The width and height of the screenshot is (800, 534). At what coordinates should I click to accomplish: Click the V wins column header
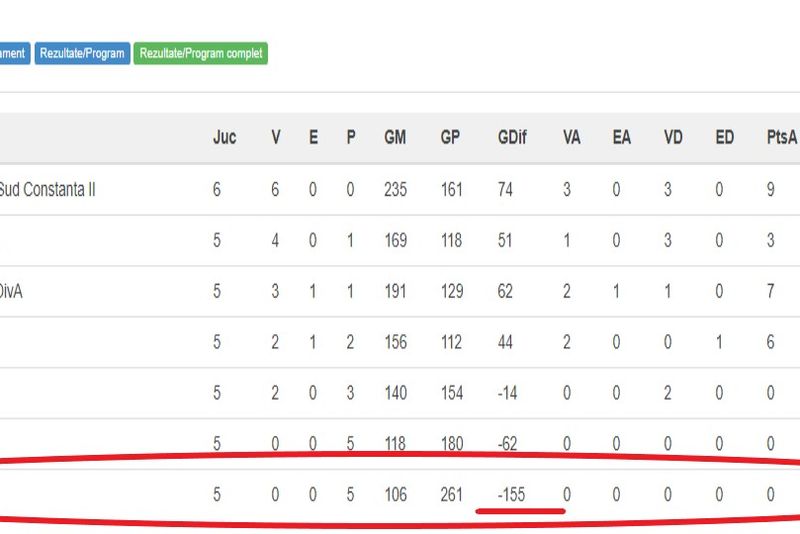coord(276,138)
